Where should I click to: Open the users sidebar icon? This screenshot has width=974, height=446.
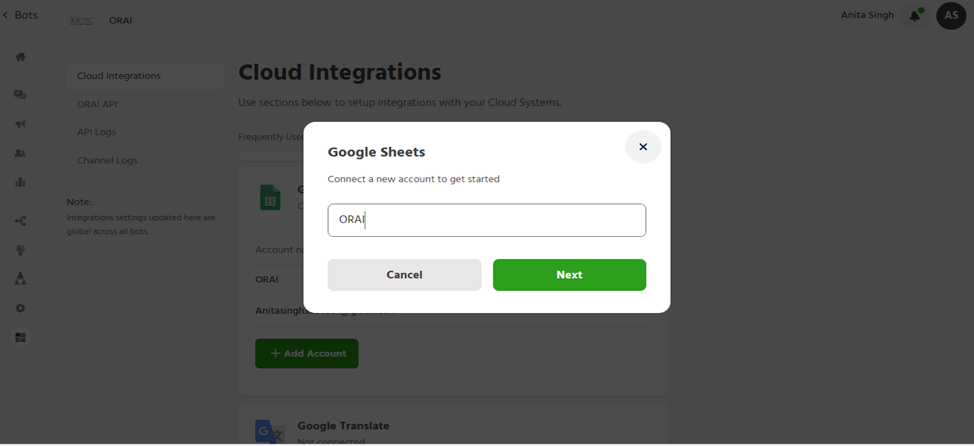click(x=20, y=154)
